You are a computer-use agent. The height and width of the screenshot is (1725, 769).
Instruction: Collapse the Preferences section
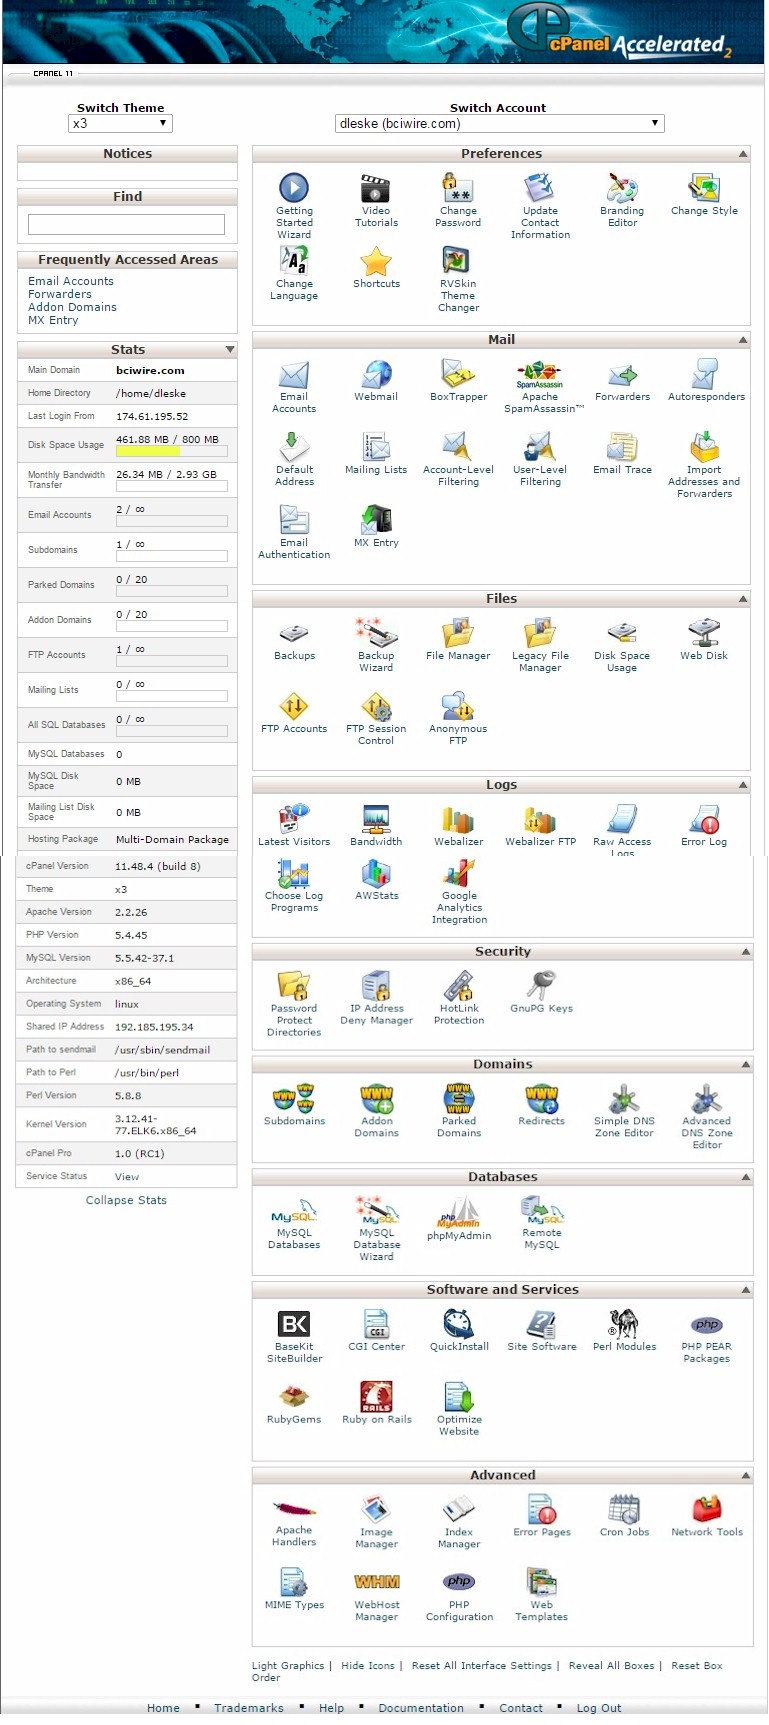pos(743,154)
